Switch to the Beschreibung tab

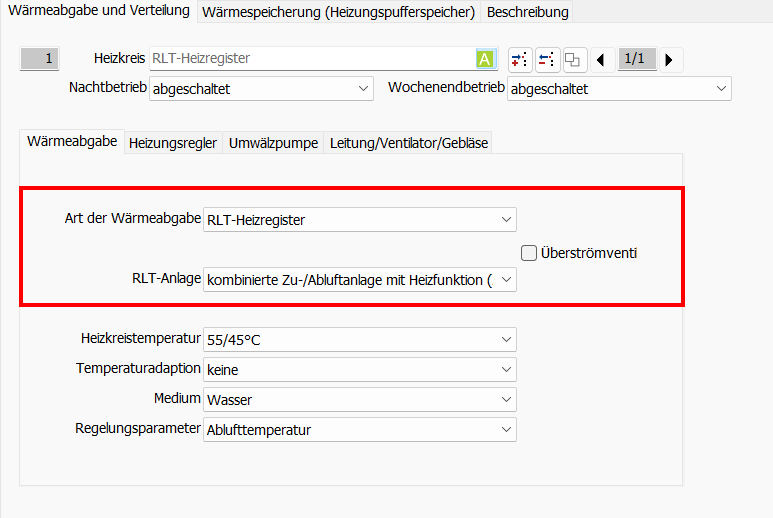coord(527,12)
